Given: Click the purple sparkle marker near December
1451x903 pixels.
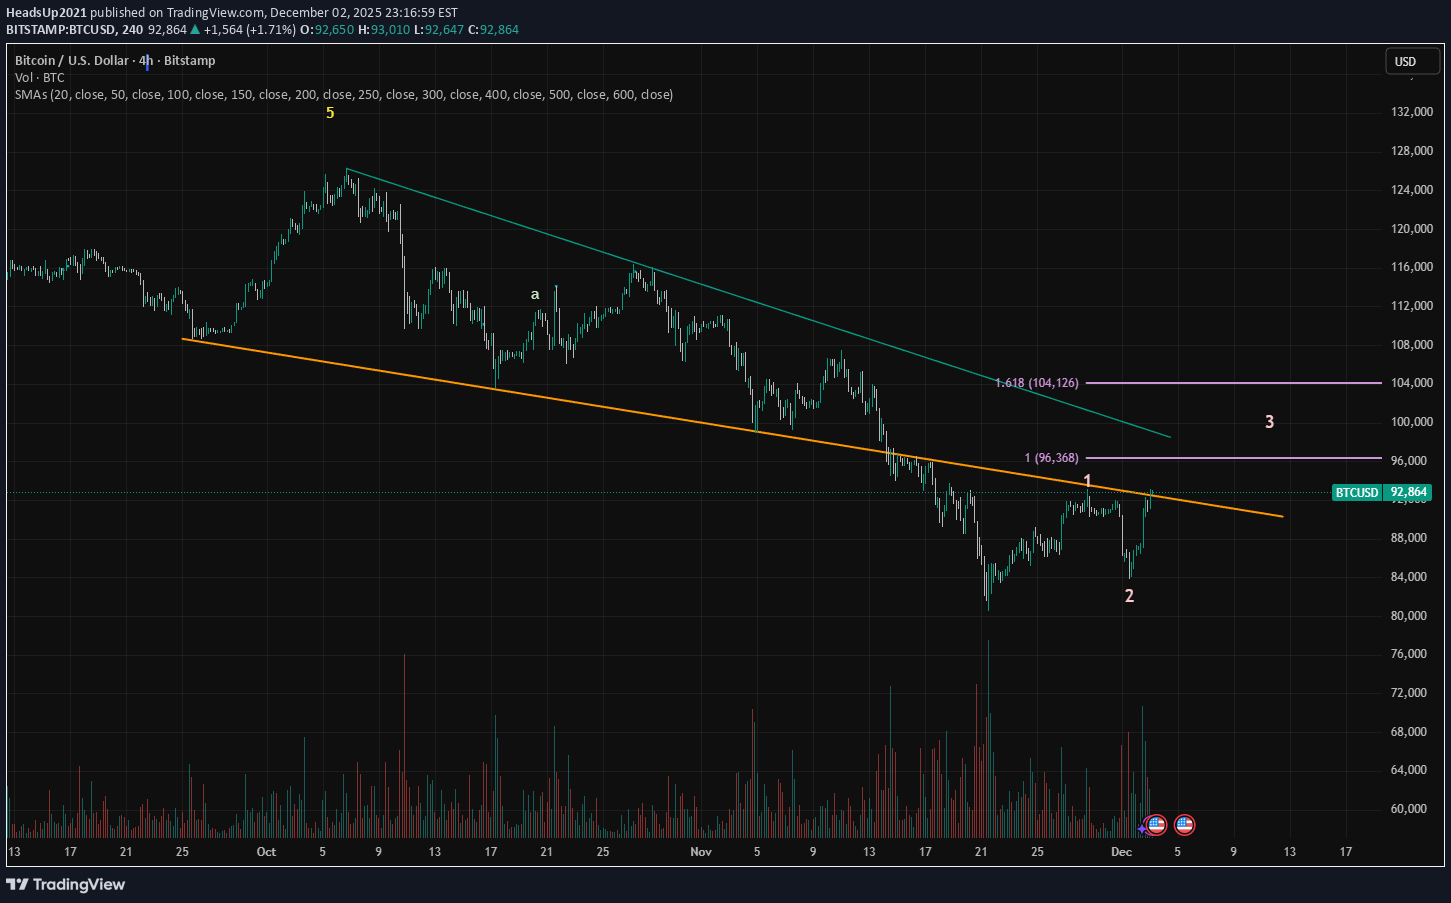Looking at the screenshot, I should click(1141, 829).
